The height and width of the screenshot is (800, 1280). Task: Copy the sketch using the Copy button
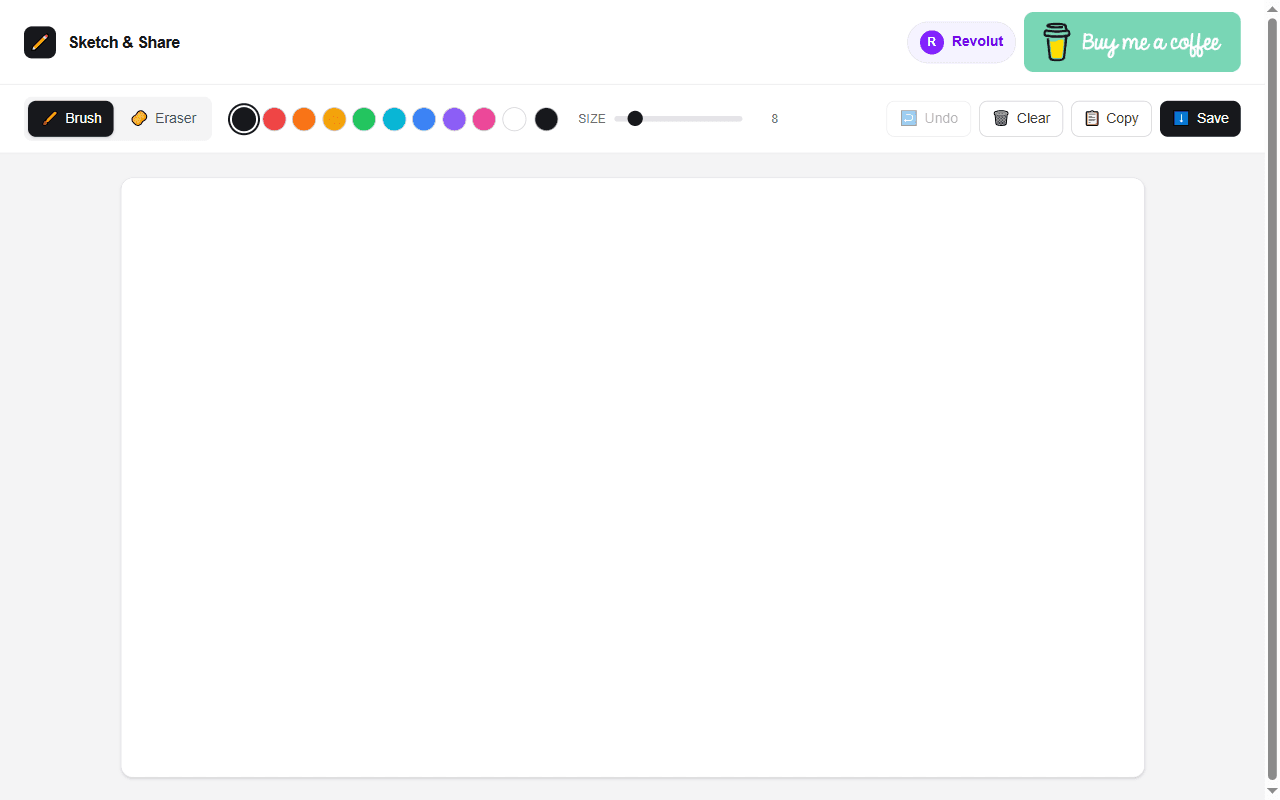(1111, 118)
